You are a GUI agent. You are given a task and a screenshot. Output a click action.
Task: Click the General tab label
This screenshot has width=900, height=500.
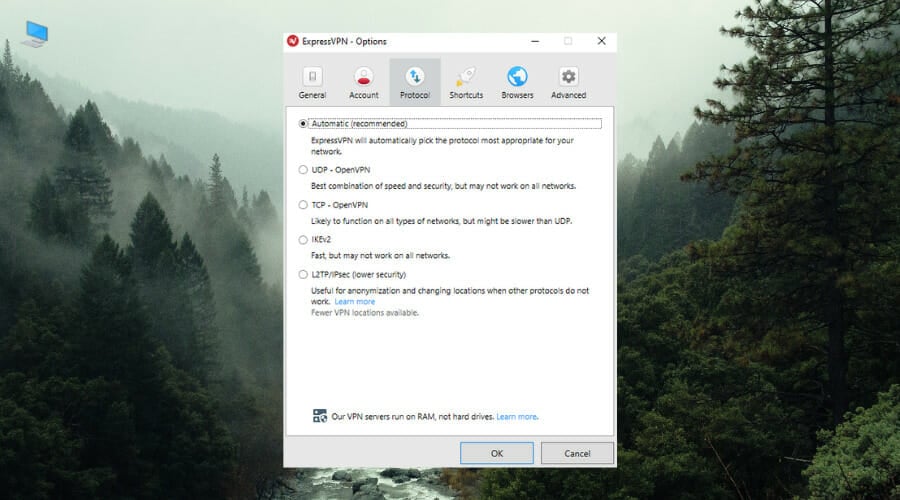click(312, 95)
